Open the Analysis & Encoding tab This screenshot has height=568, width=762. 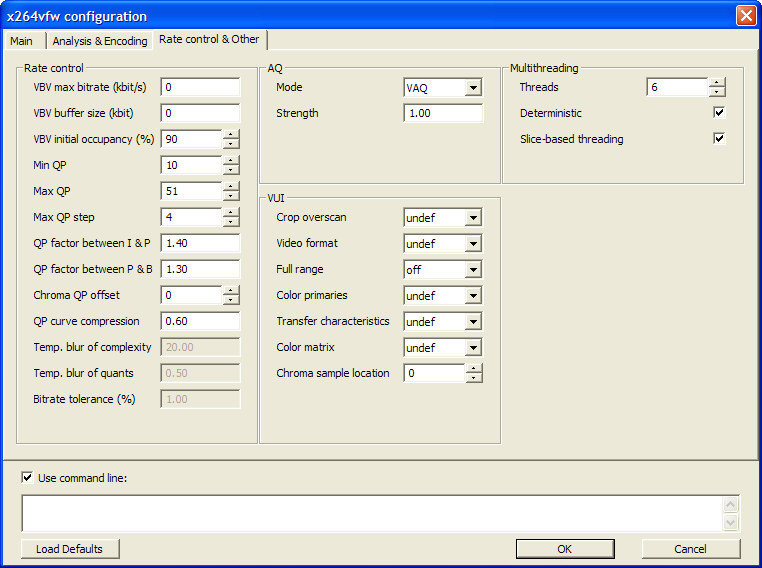coord(100,41)
